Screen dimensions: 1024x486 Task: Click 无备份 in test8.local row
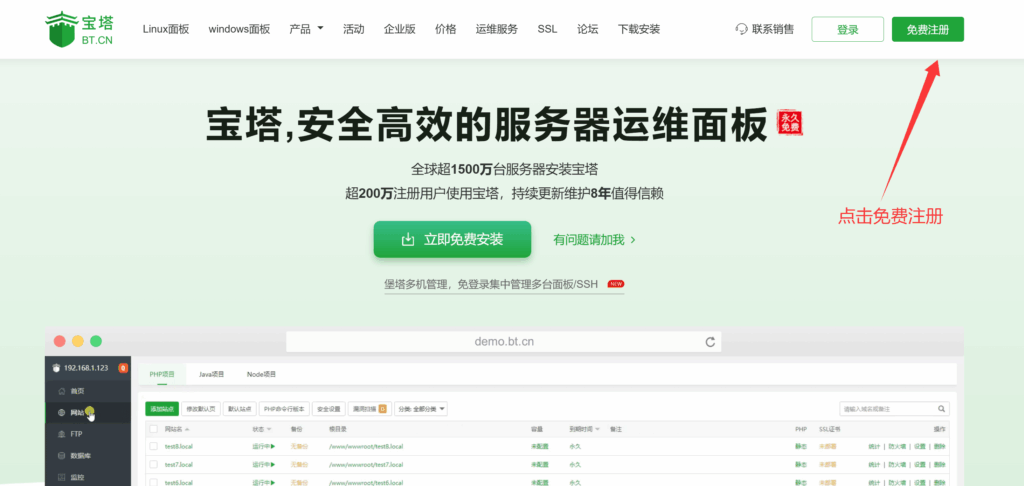(x=299, y=446)
